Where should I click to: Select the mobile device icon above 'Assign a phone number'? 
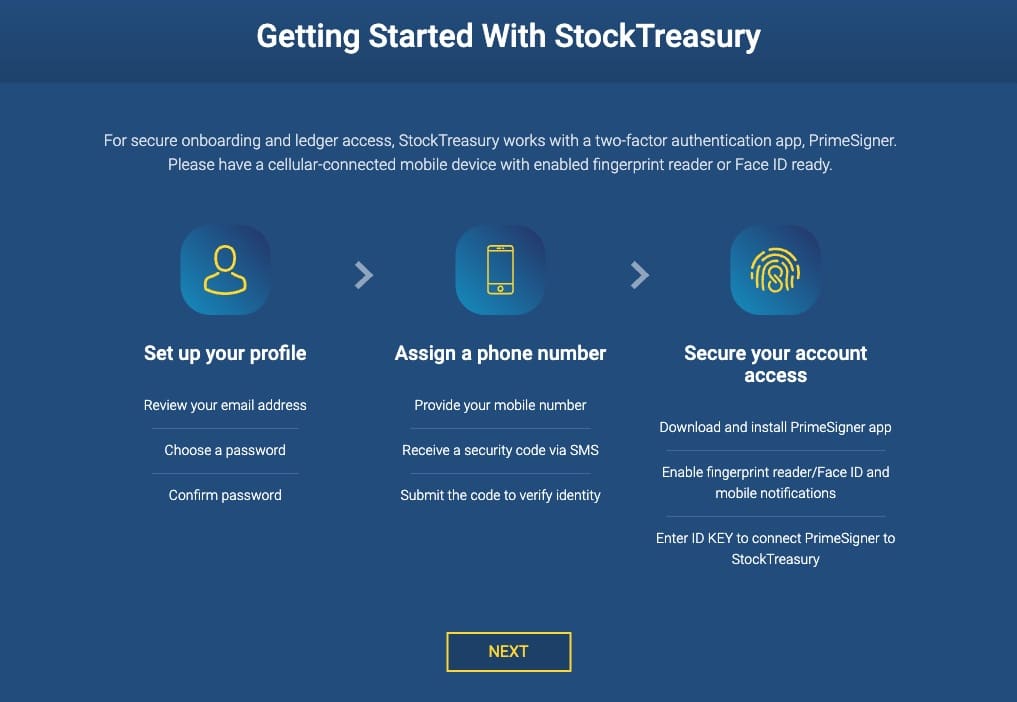pyautogui.click(x=500, y=270)
